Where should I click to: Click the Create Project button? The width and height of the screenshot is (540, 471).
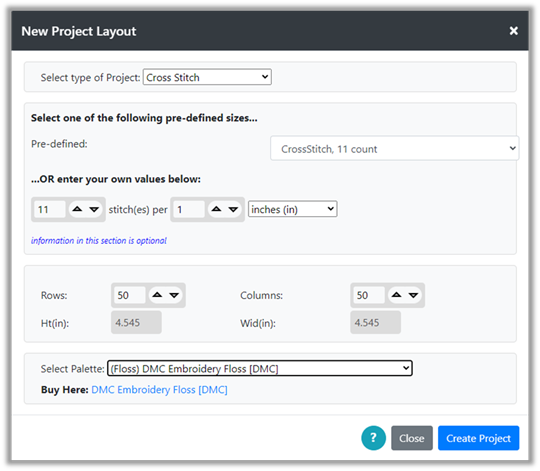478,438
